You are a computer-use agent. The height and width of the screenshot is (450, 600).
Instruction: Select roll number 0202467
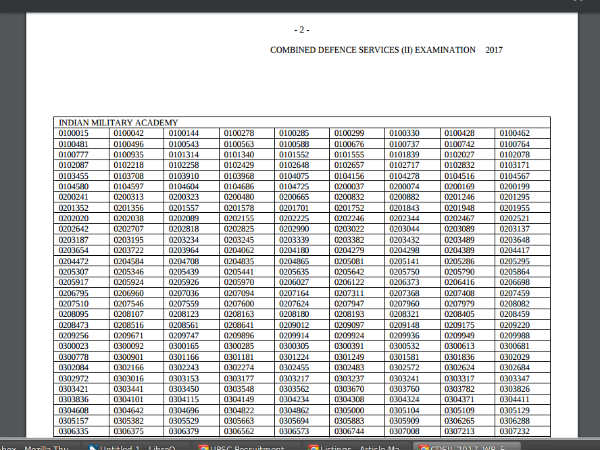459,218
